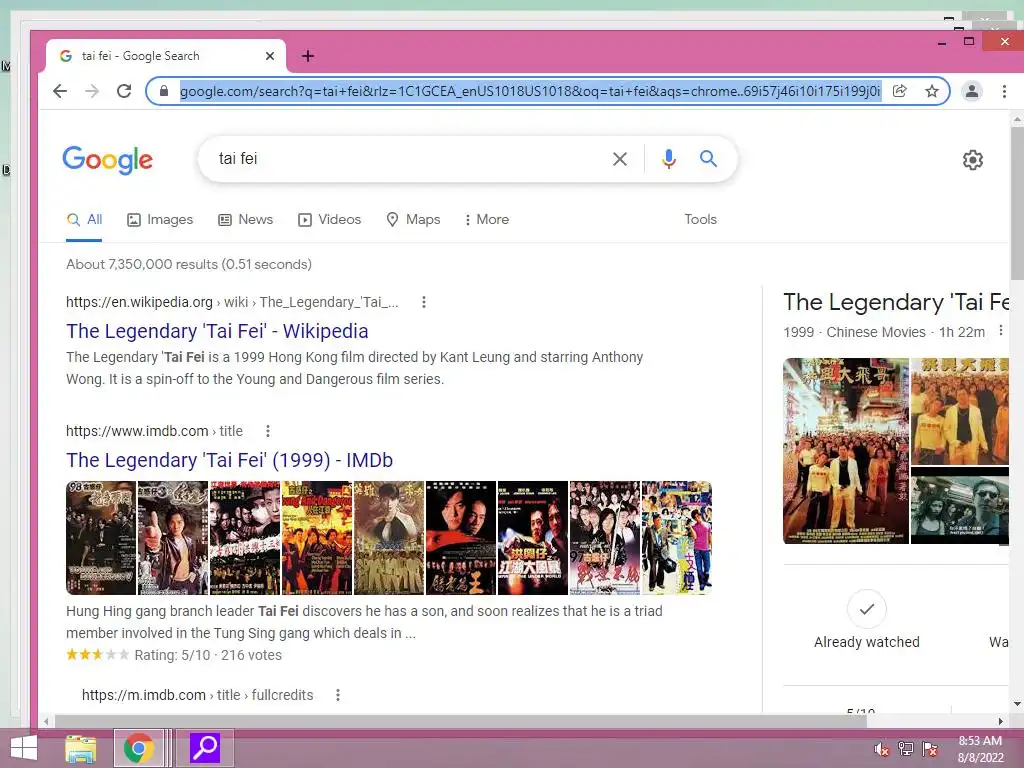1024x768 pixels.
Task: Open Action Center flag icon
Action: point(930,749)
